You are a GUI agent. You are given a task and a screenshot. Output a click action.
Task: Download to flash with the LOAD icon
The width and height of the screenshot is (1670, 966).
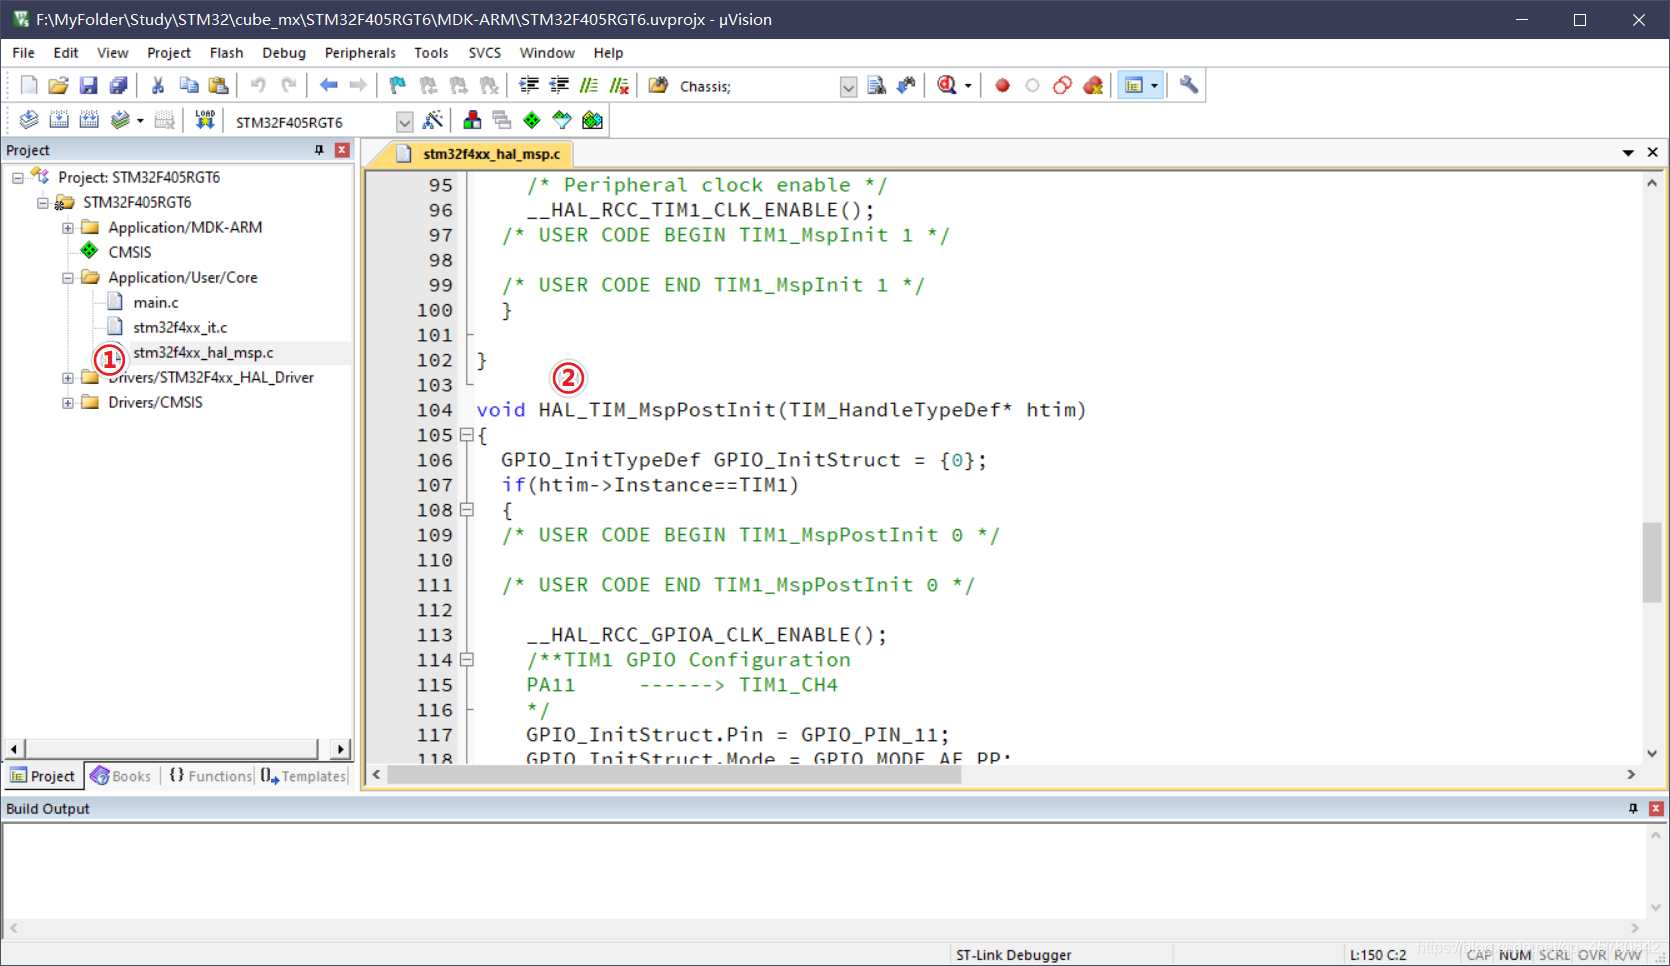pos(205,121)
